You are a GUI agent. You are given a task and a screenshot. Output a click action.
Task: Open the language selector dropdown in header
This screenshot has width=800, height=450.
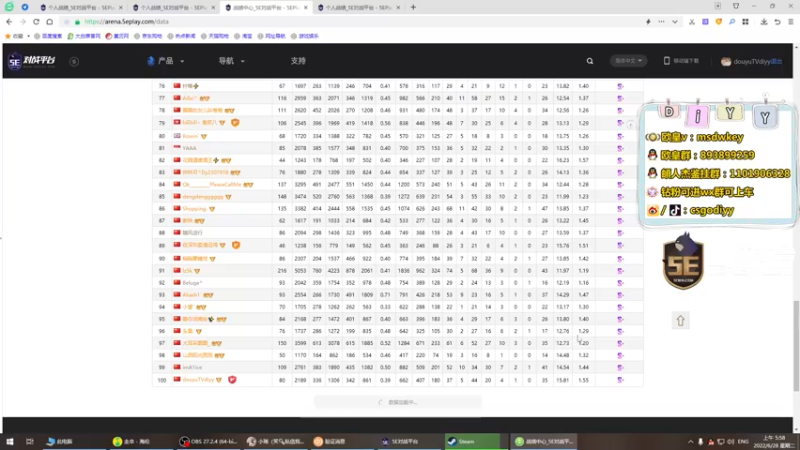tap(628, 61)
